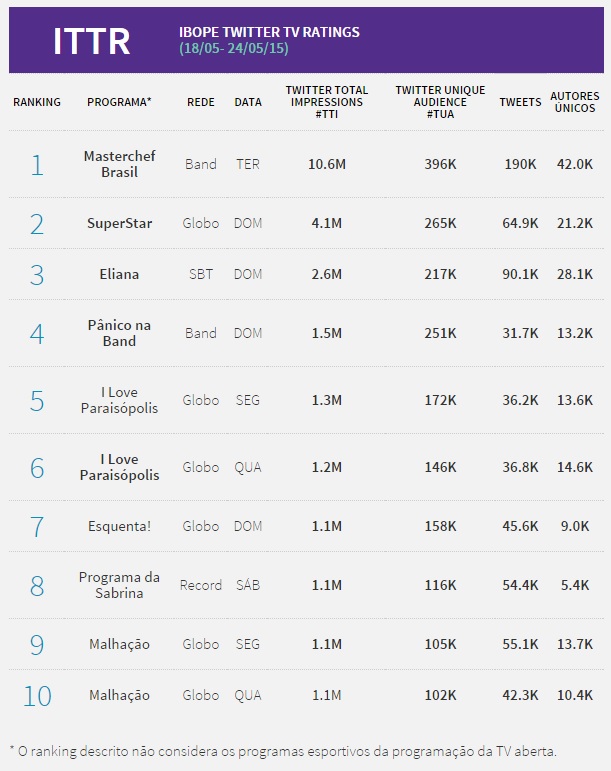
Task: Click the PROGRAMA column header
Action: coord(119,102)
